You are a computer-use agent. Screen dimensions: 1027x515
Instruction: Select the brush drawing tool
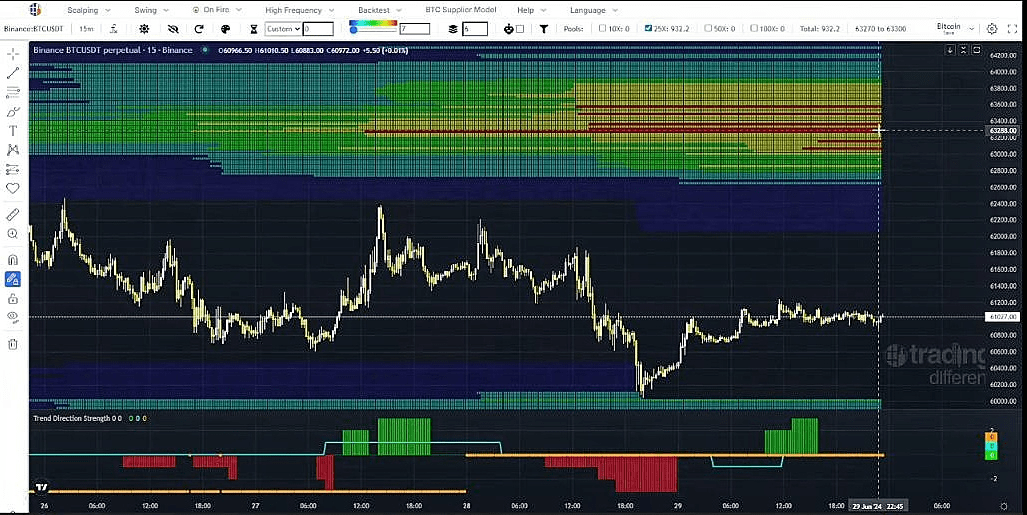point(12,112)
